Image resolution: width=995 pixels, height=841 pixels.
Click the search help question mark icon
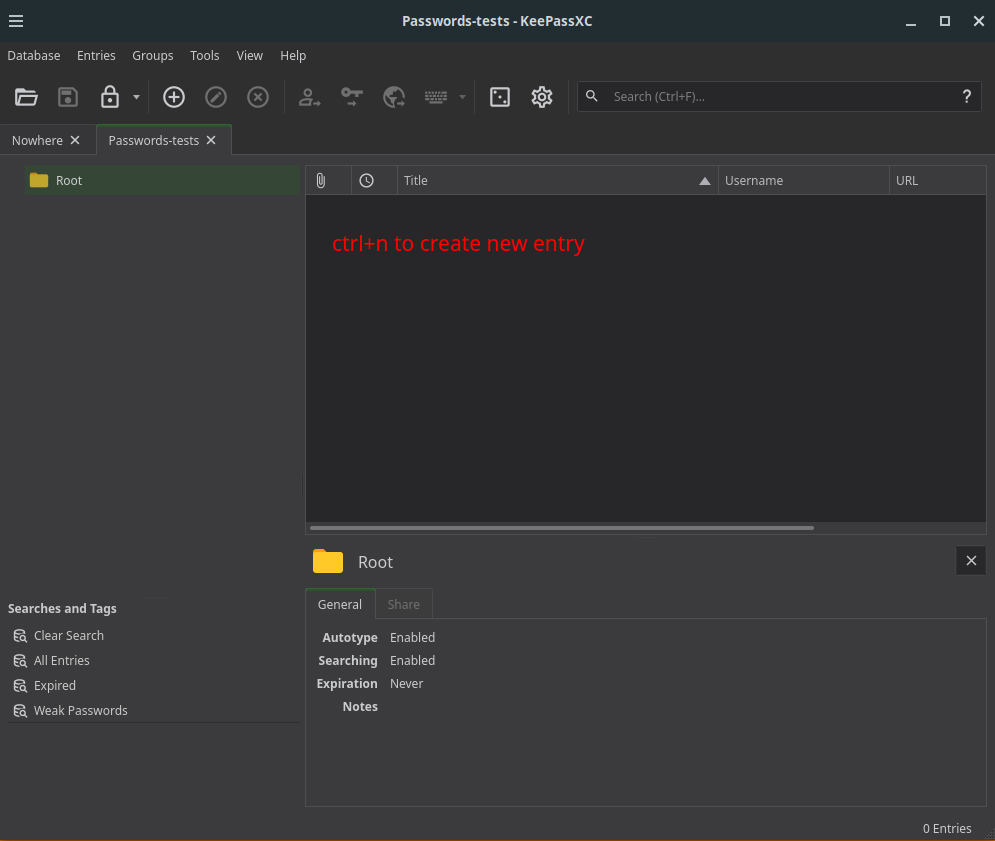[966, 97]
